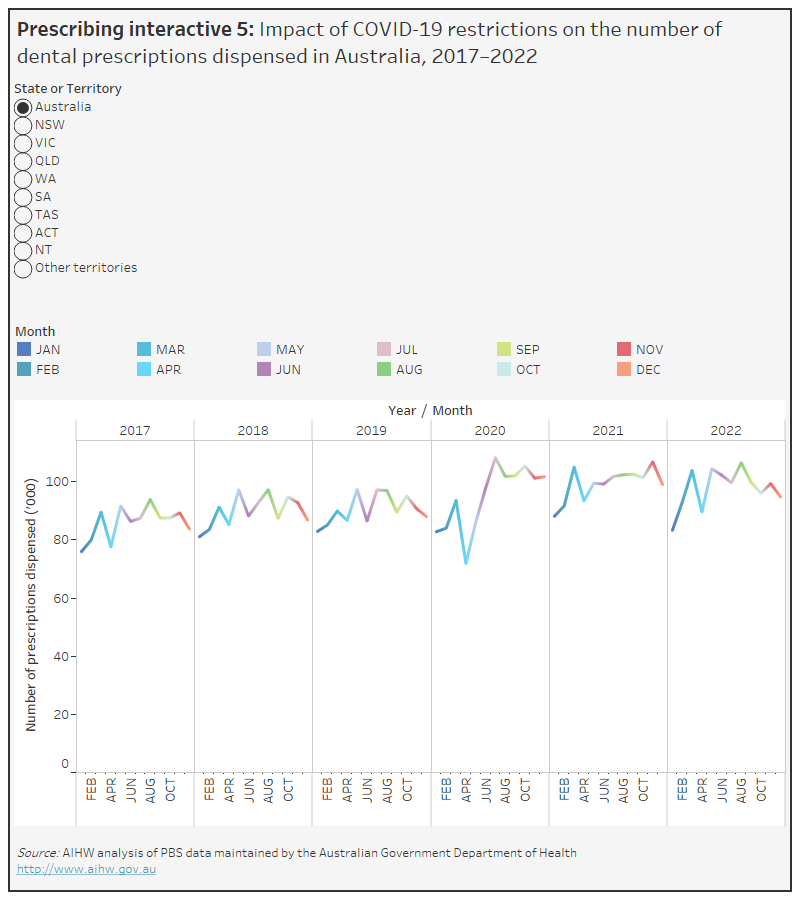Viewport: 800px width, 900px height.
Task: Select the Australia radio button
Action: tap(23, 107)
